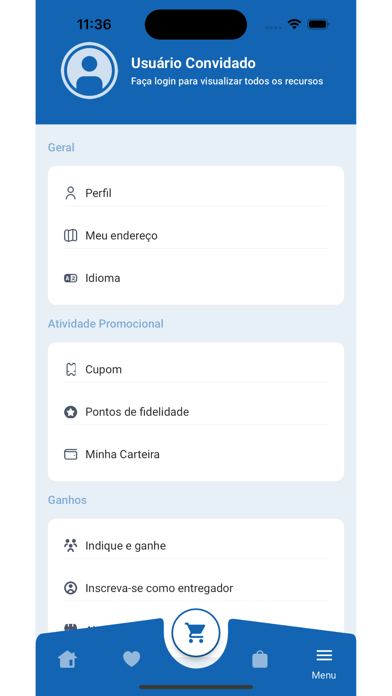
Task: Select the Menu tab in bottom bar
Action: (x=324, y=664)
